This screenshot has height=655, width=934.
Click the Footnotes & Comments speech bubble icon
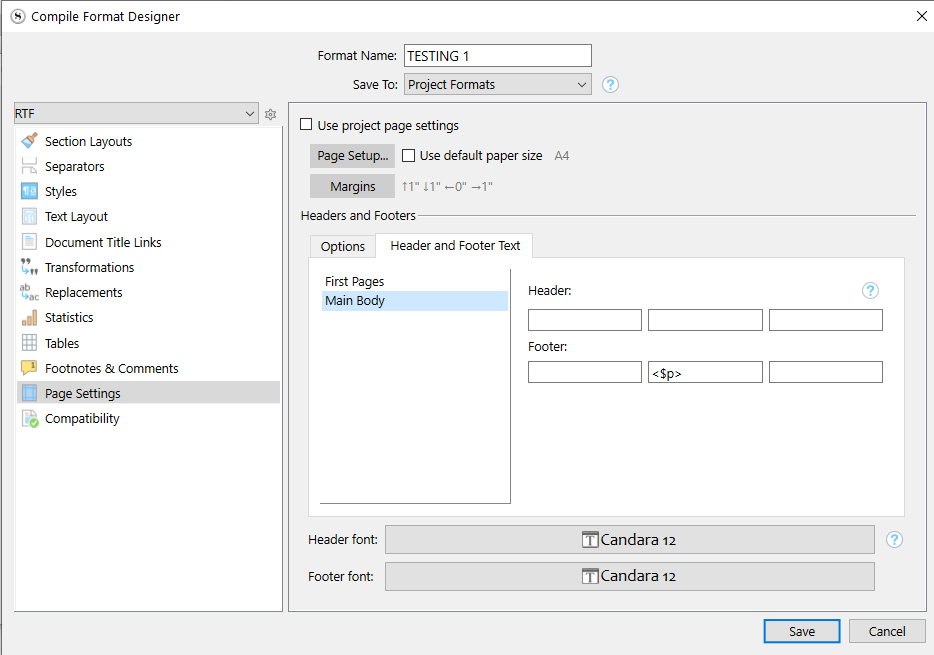tap(29, 368)
